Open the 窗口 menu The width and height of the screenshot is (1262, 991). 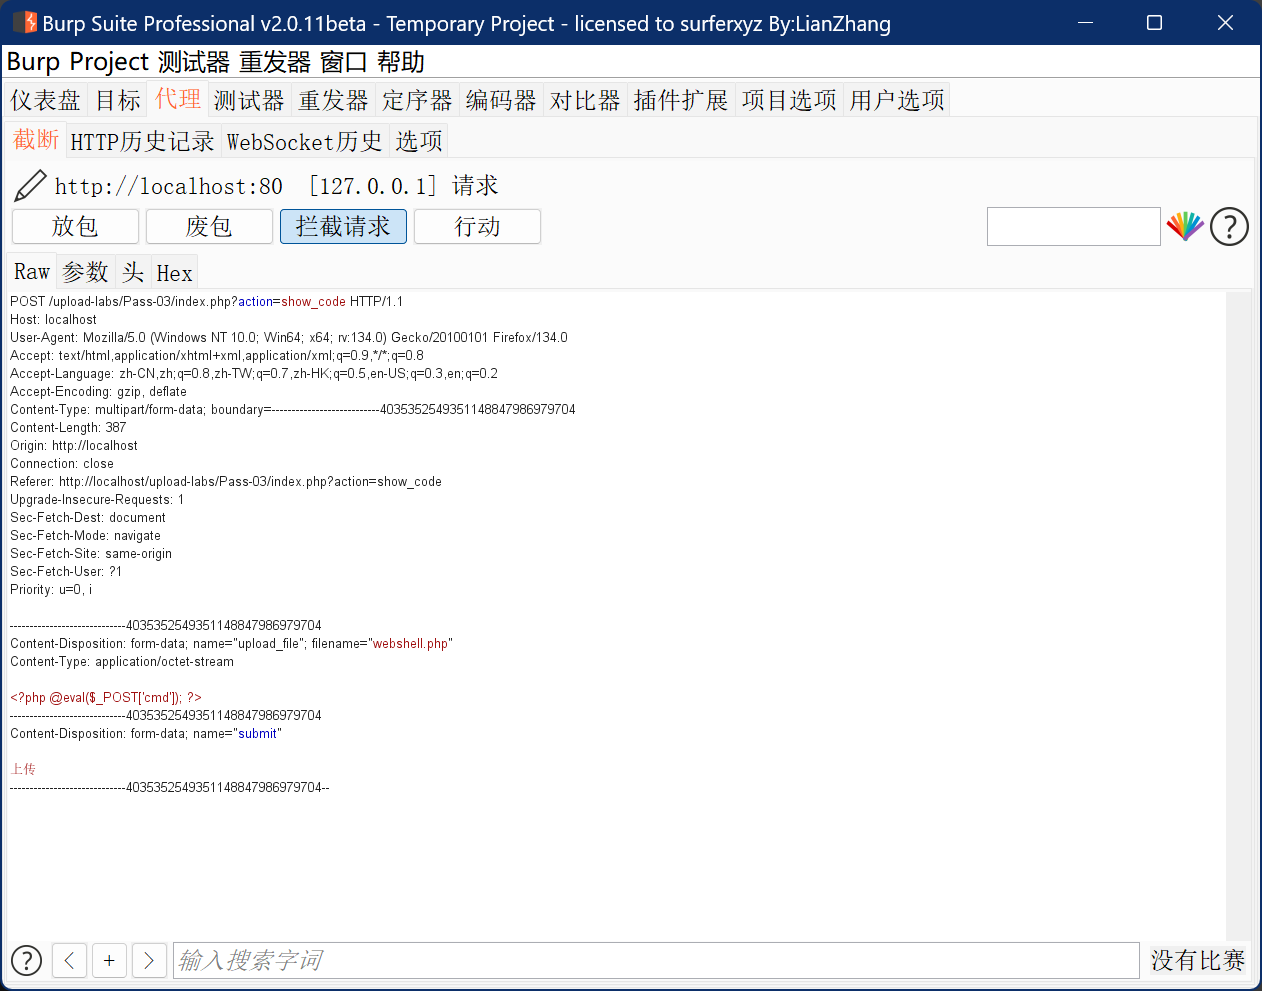coord(344,62)
